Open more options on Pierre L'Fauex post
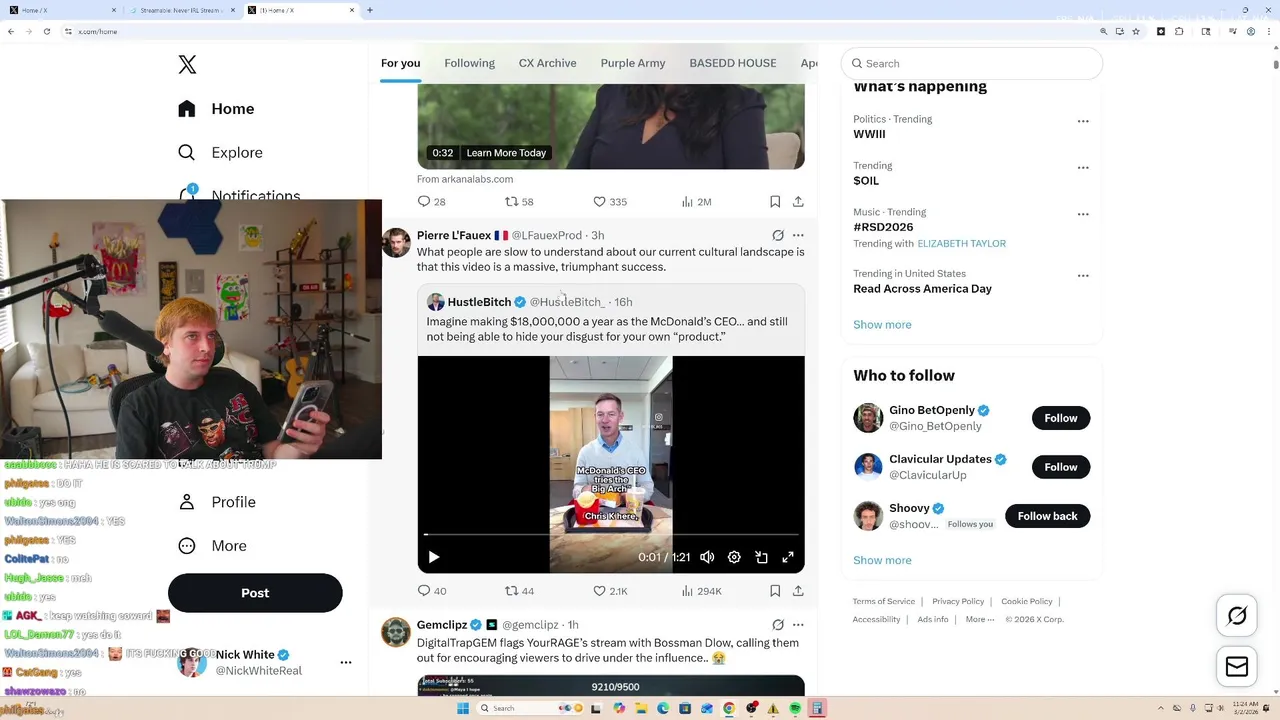The image size is (1280, 720). (x=798, y=236)
